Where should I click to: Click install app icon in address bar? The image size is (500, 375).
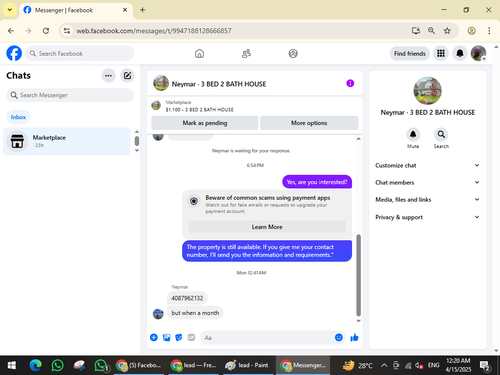(x=416, y=31)
